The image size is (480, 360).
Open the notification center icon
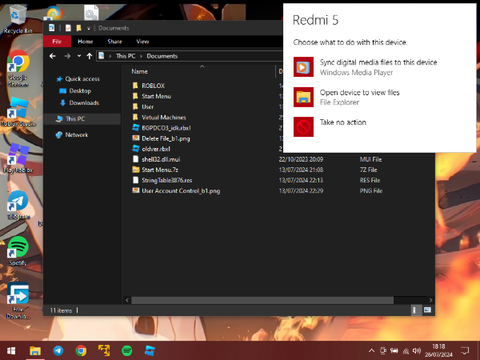pyautogui.click(x=465, y=351)
